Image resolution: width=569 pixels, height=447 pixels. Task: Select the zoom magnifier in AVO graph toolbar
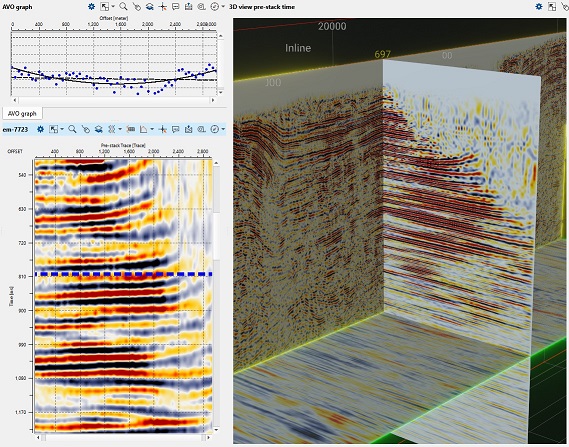[123, 7]
